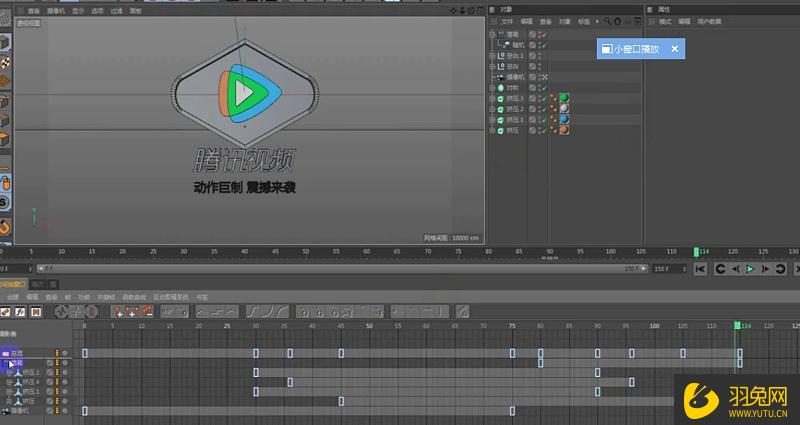Viewport: 800px width, 425px height.
Task: Click the red oval icon in timeline toolbar
Action: (x=91, y=311)
